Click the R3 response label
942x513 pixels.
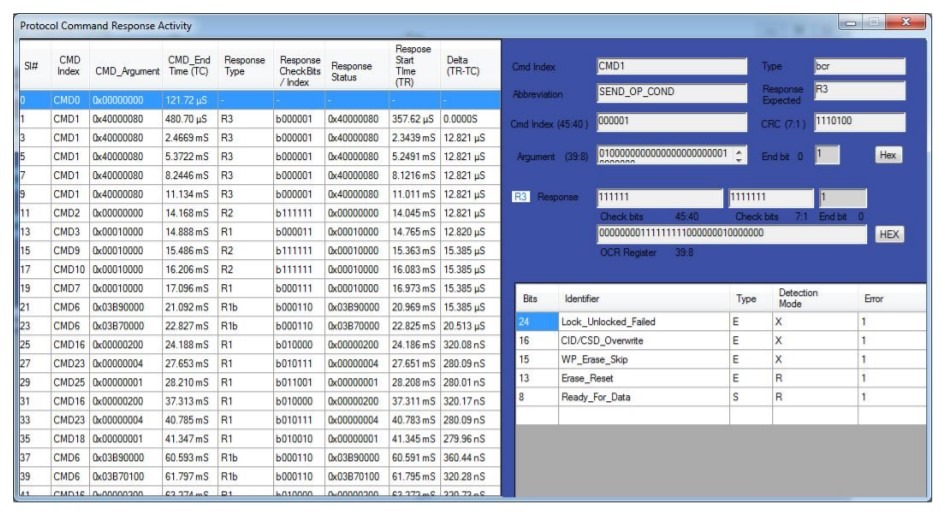coord(520,197)
